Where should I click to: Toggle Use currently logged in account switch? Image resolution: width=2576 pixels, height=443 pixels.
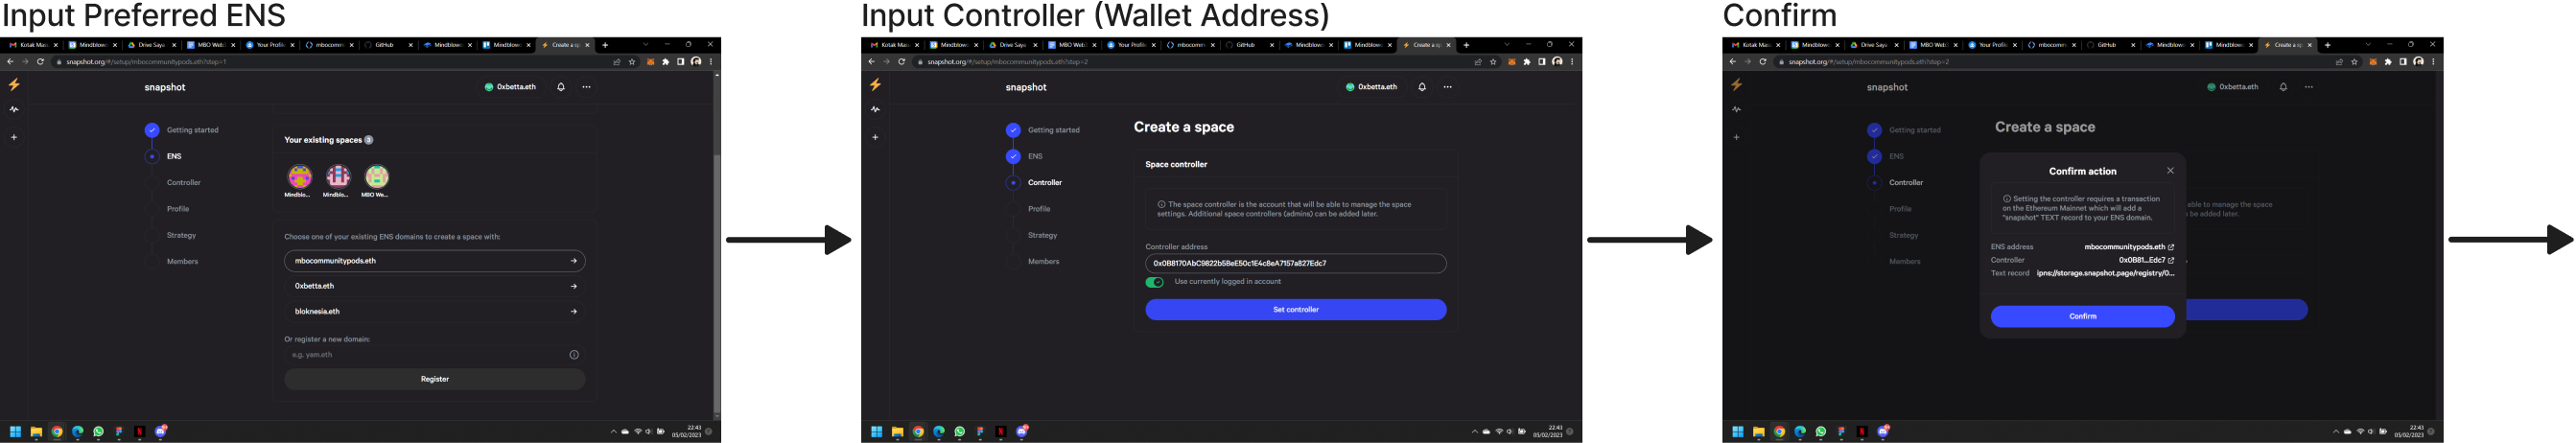pyautogui.click(x=1154, y=282)
